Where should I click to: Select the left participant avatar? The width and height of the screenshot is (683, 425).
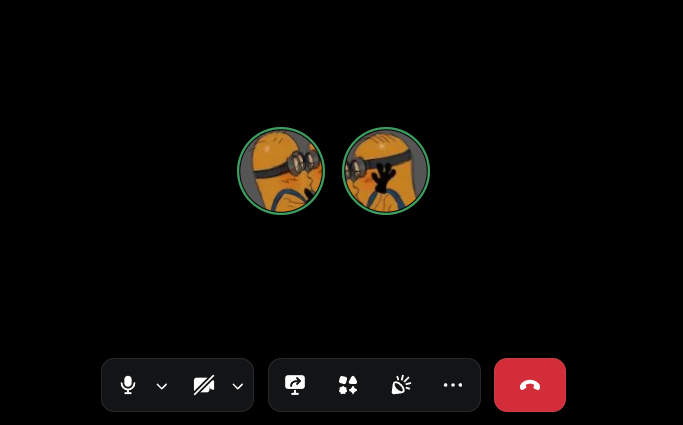[x=281, y=171]
